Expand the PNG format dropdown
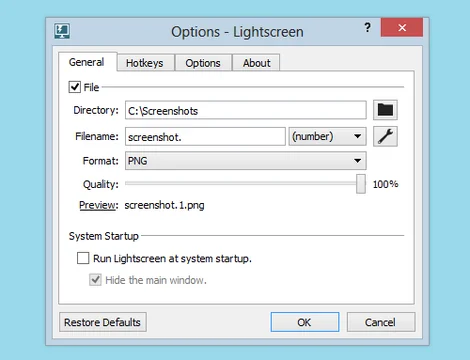 [246, 161]
